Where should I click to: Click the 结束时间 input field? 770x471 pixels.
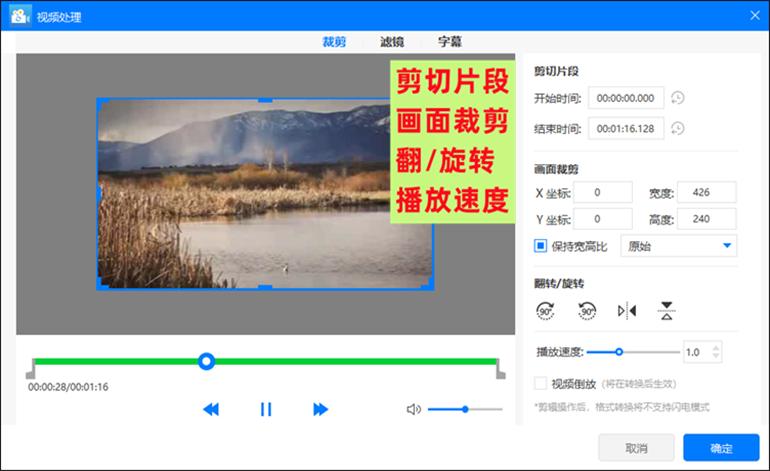tap(626, 129)
